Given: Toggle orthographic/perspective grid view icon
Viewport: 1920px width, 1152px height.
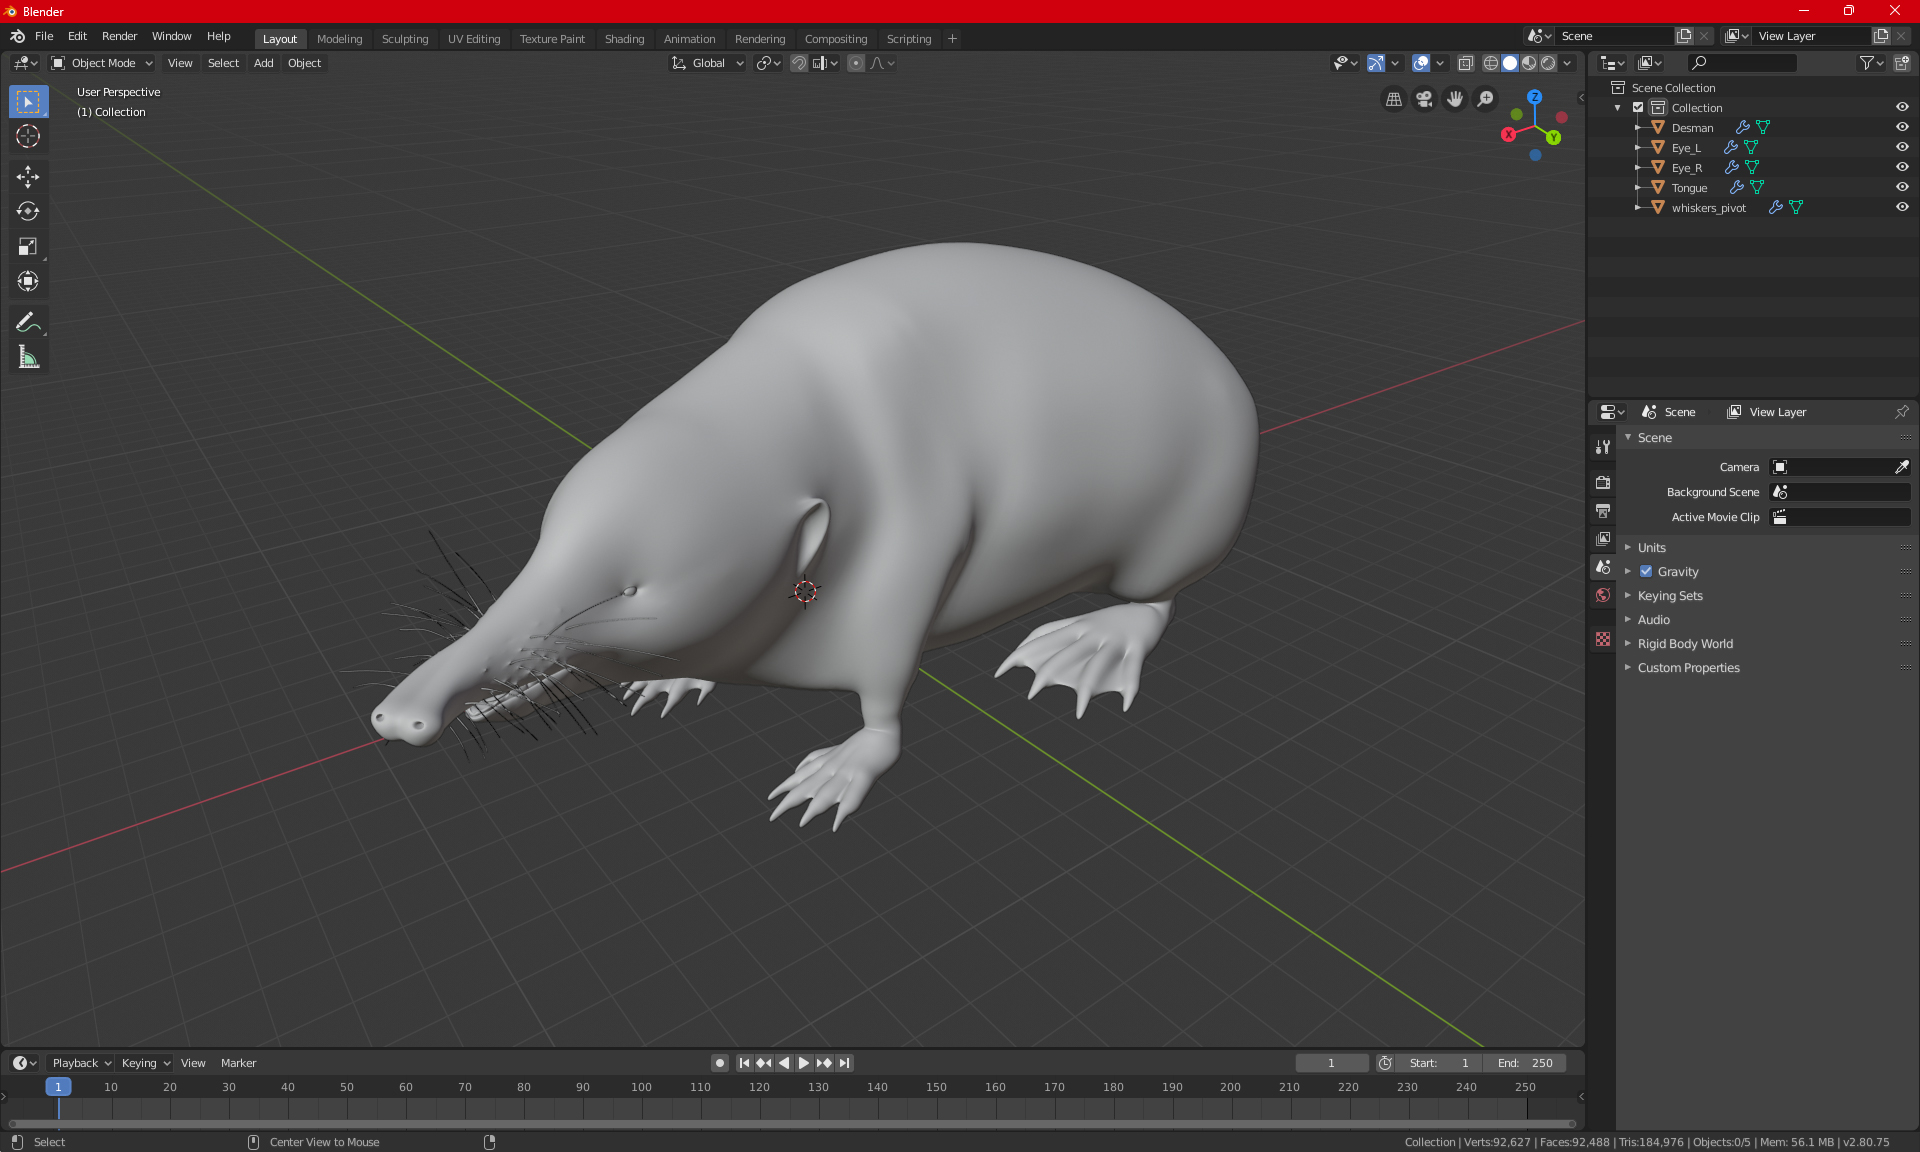Looking at the screenshot, I should (x=1393, y=99).
